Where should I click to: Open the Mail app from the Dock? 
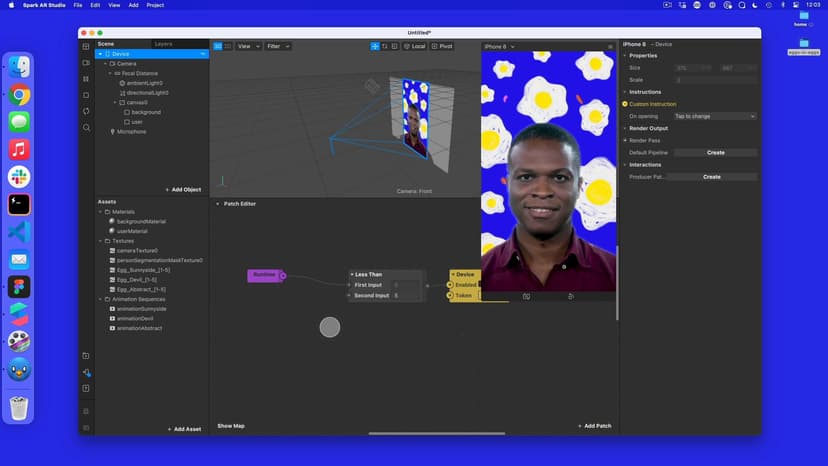19,259
